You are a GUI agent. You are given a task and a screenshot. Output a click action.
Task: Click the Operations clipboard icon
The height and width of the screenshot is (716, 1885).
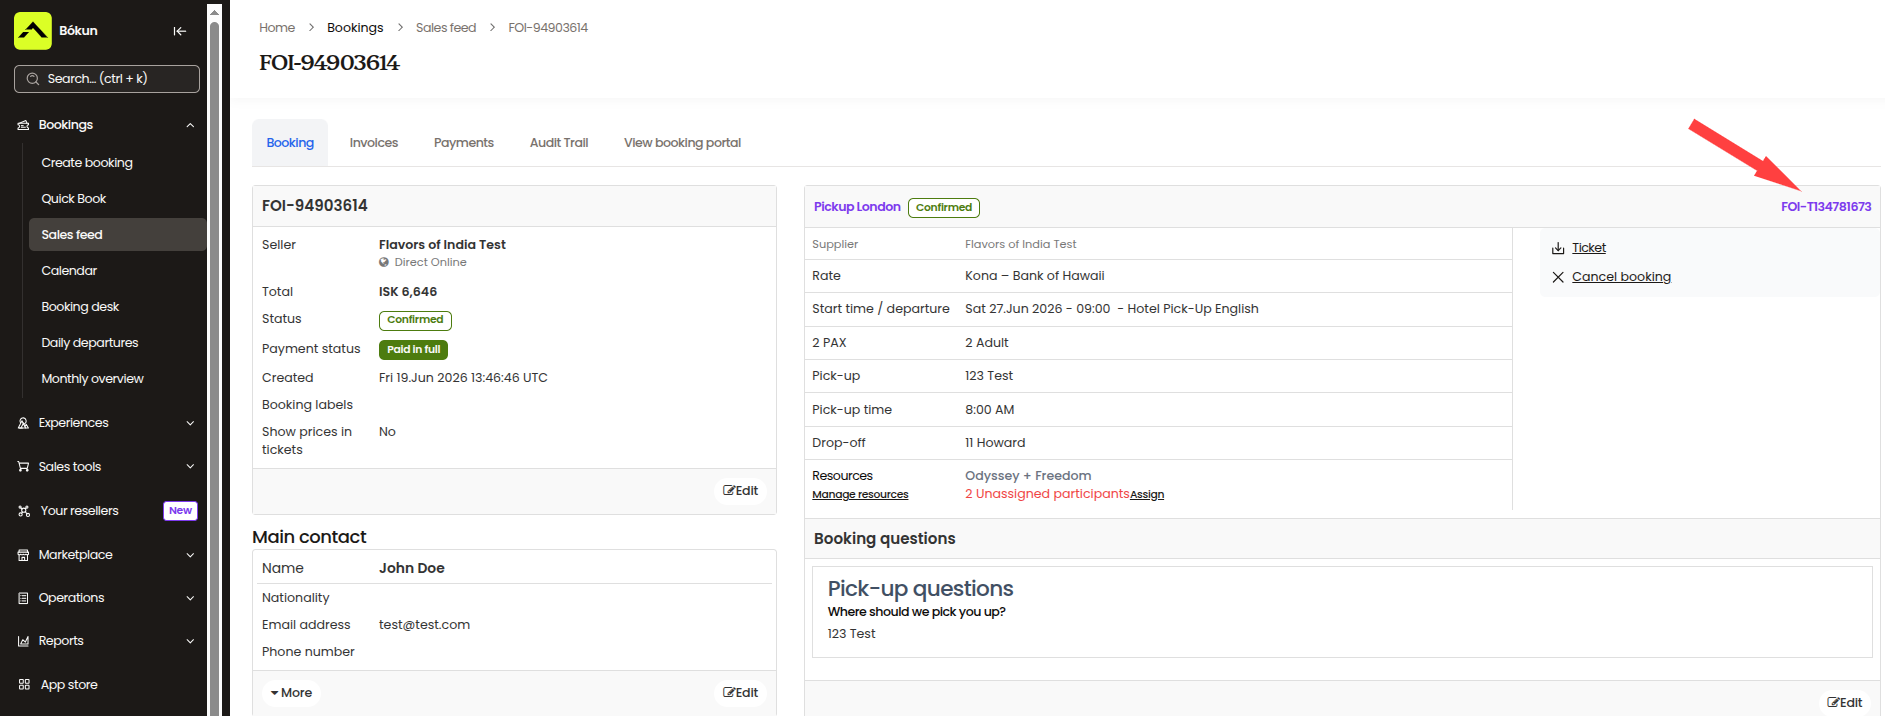coord(23,598)
